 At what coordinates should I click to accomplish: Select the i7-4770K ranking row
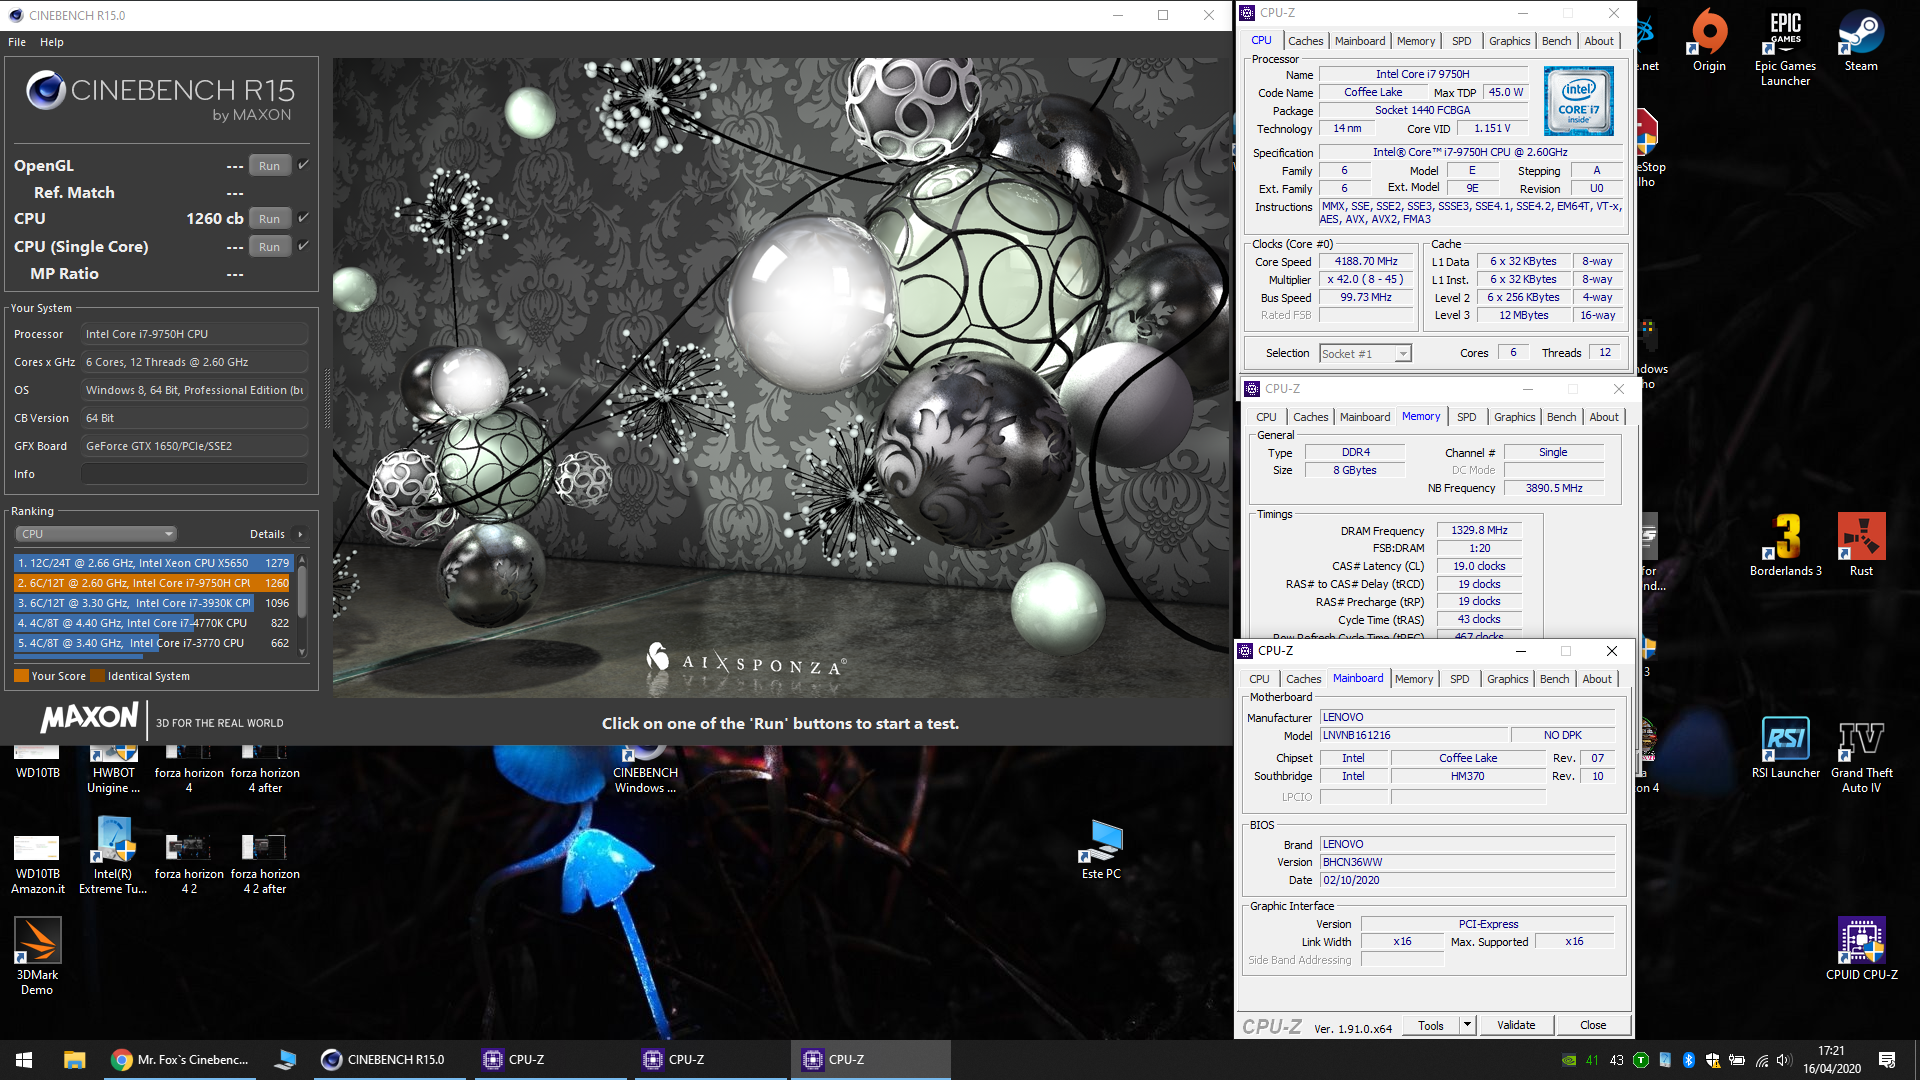tap(153, 623)
